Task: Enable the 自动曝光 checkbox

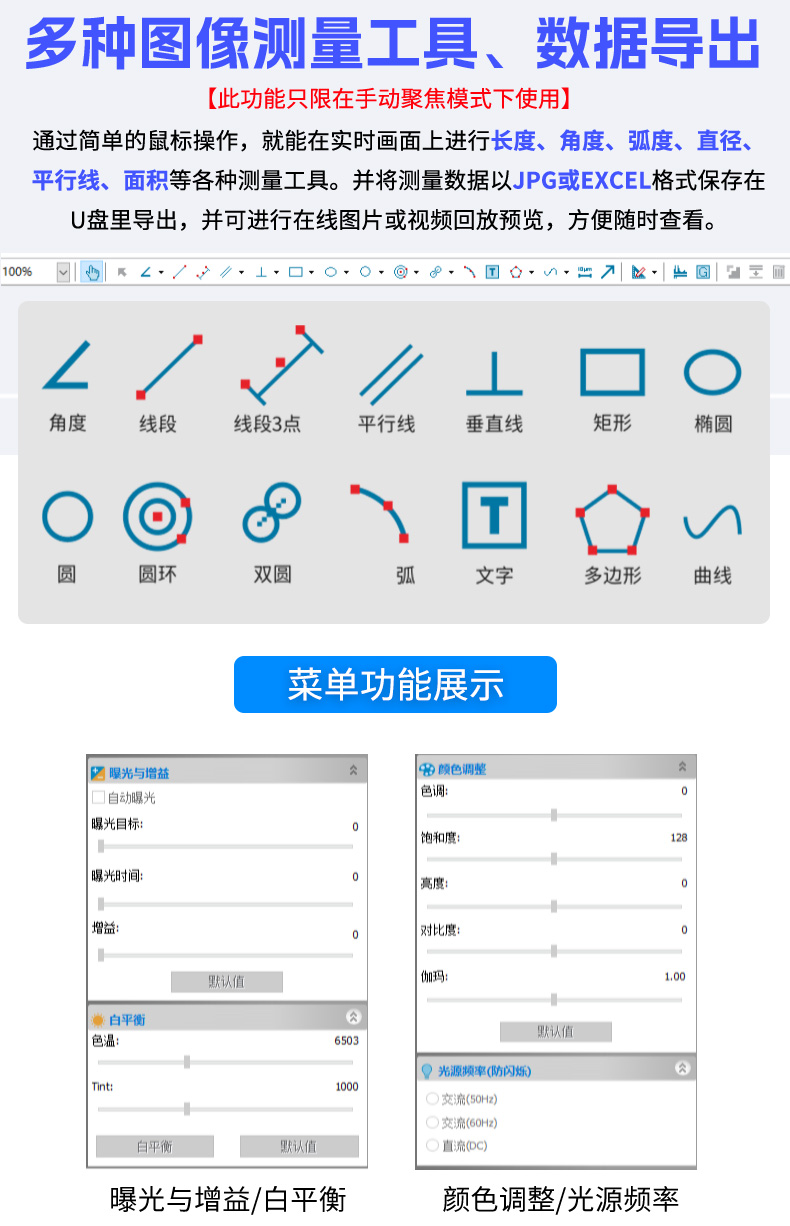Action: 98,797
